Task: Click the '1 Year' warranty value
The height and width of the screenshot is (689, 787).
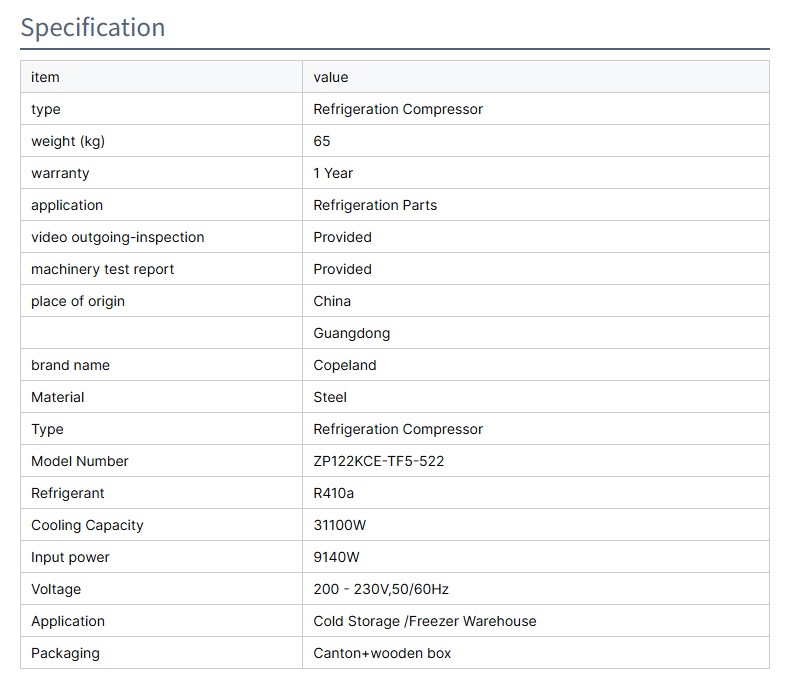Action: point(333,173)
